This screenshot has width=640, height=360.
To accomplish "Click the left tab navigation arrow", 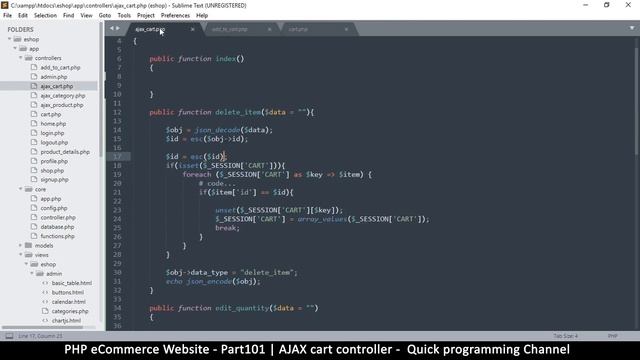I will pyautogui.click(x=111, y=29).
